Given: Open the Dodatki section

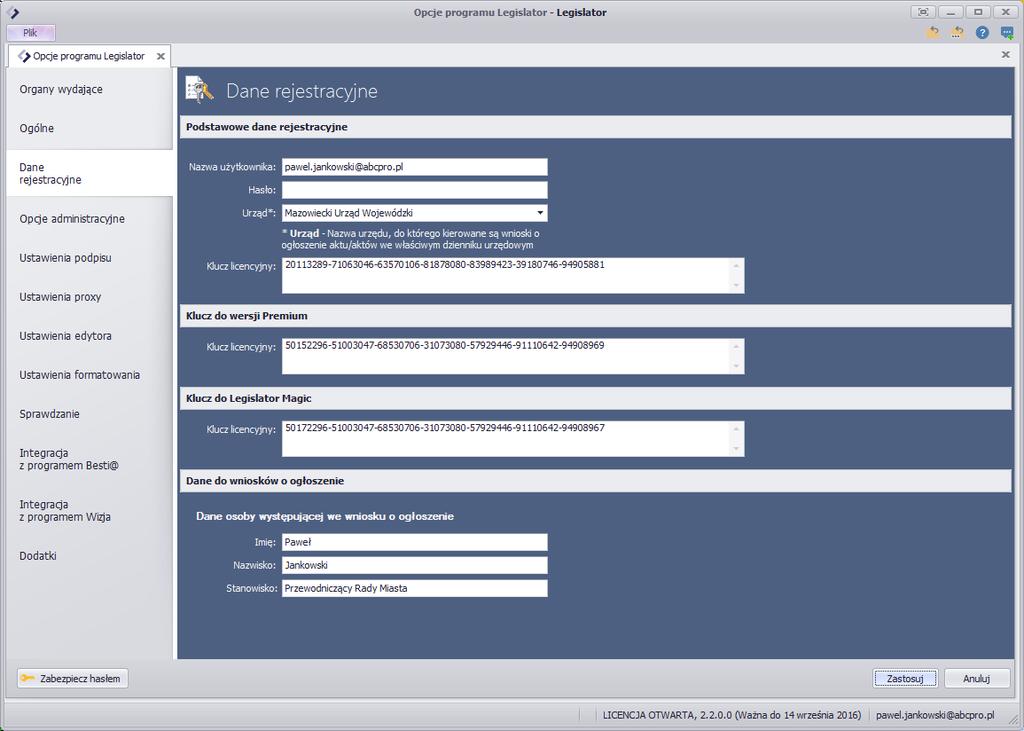Looking at the screenshot, I should tap(89, 556).
